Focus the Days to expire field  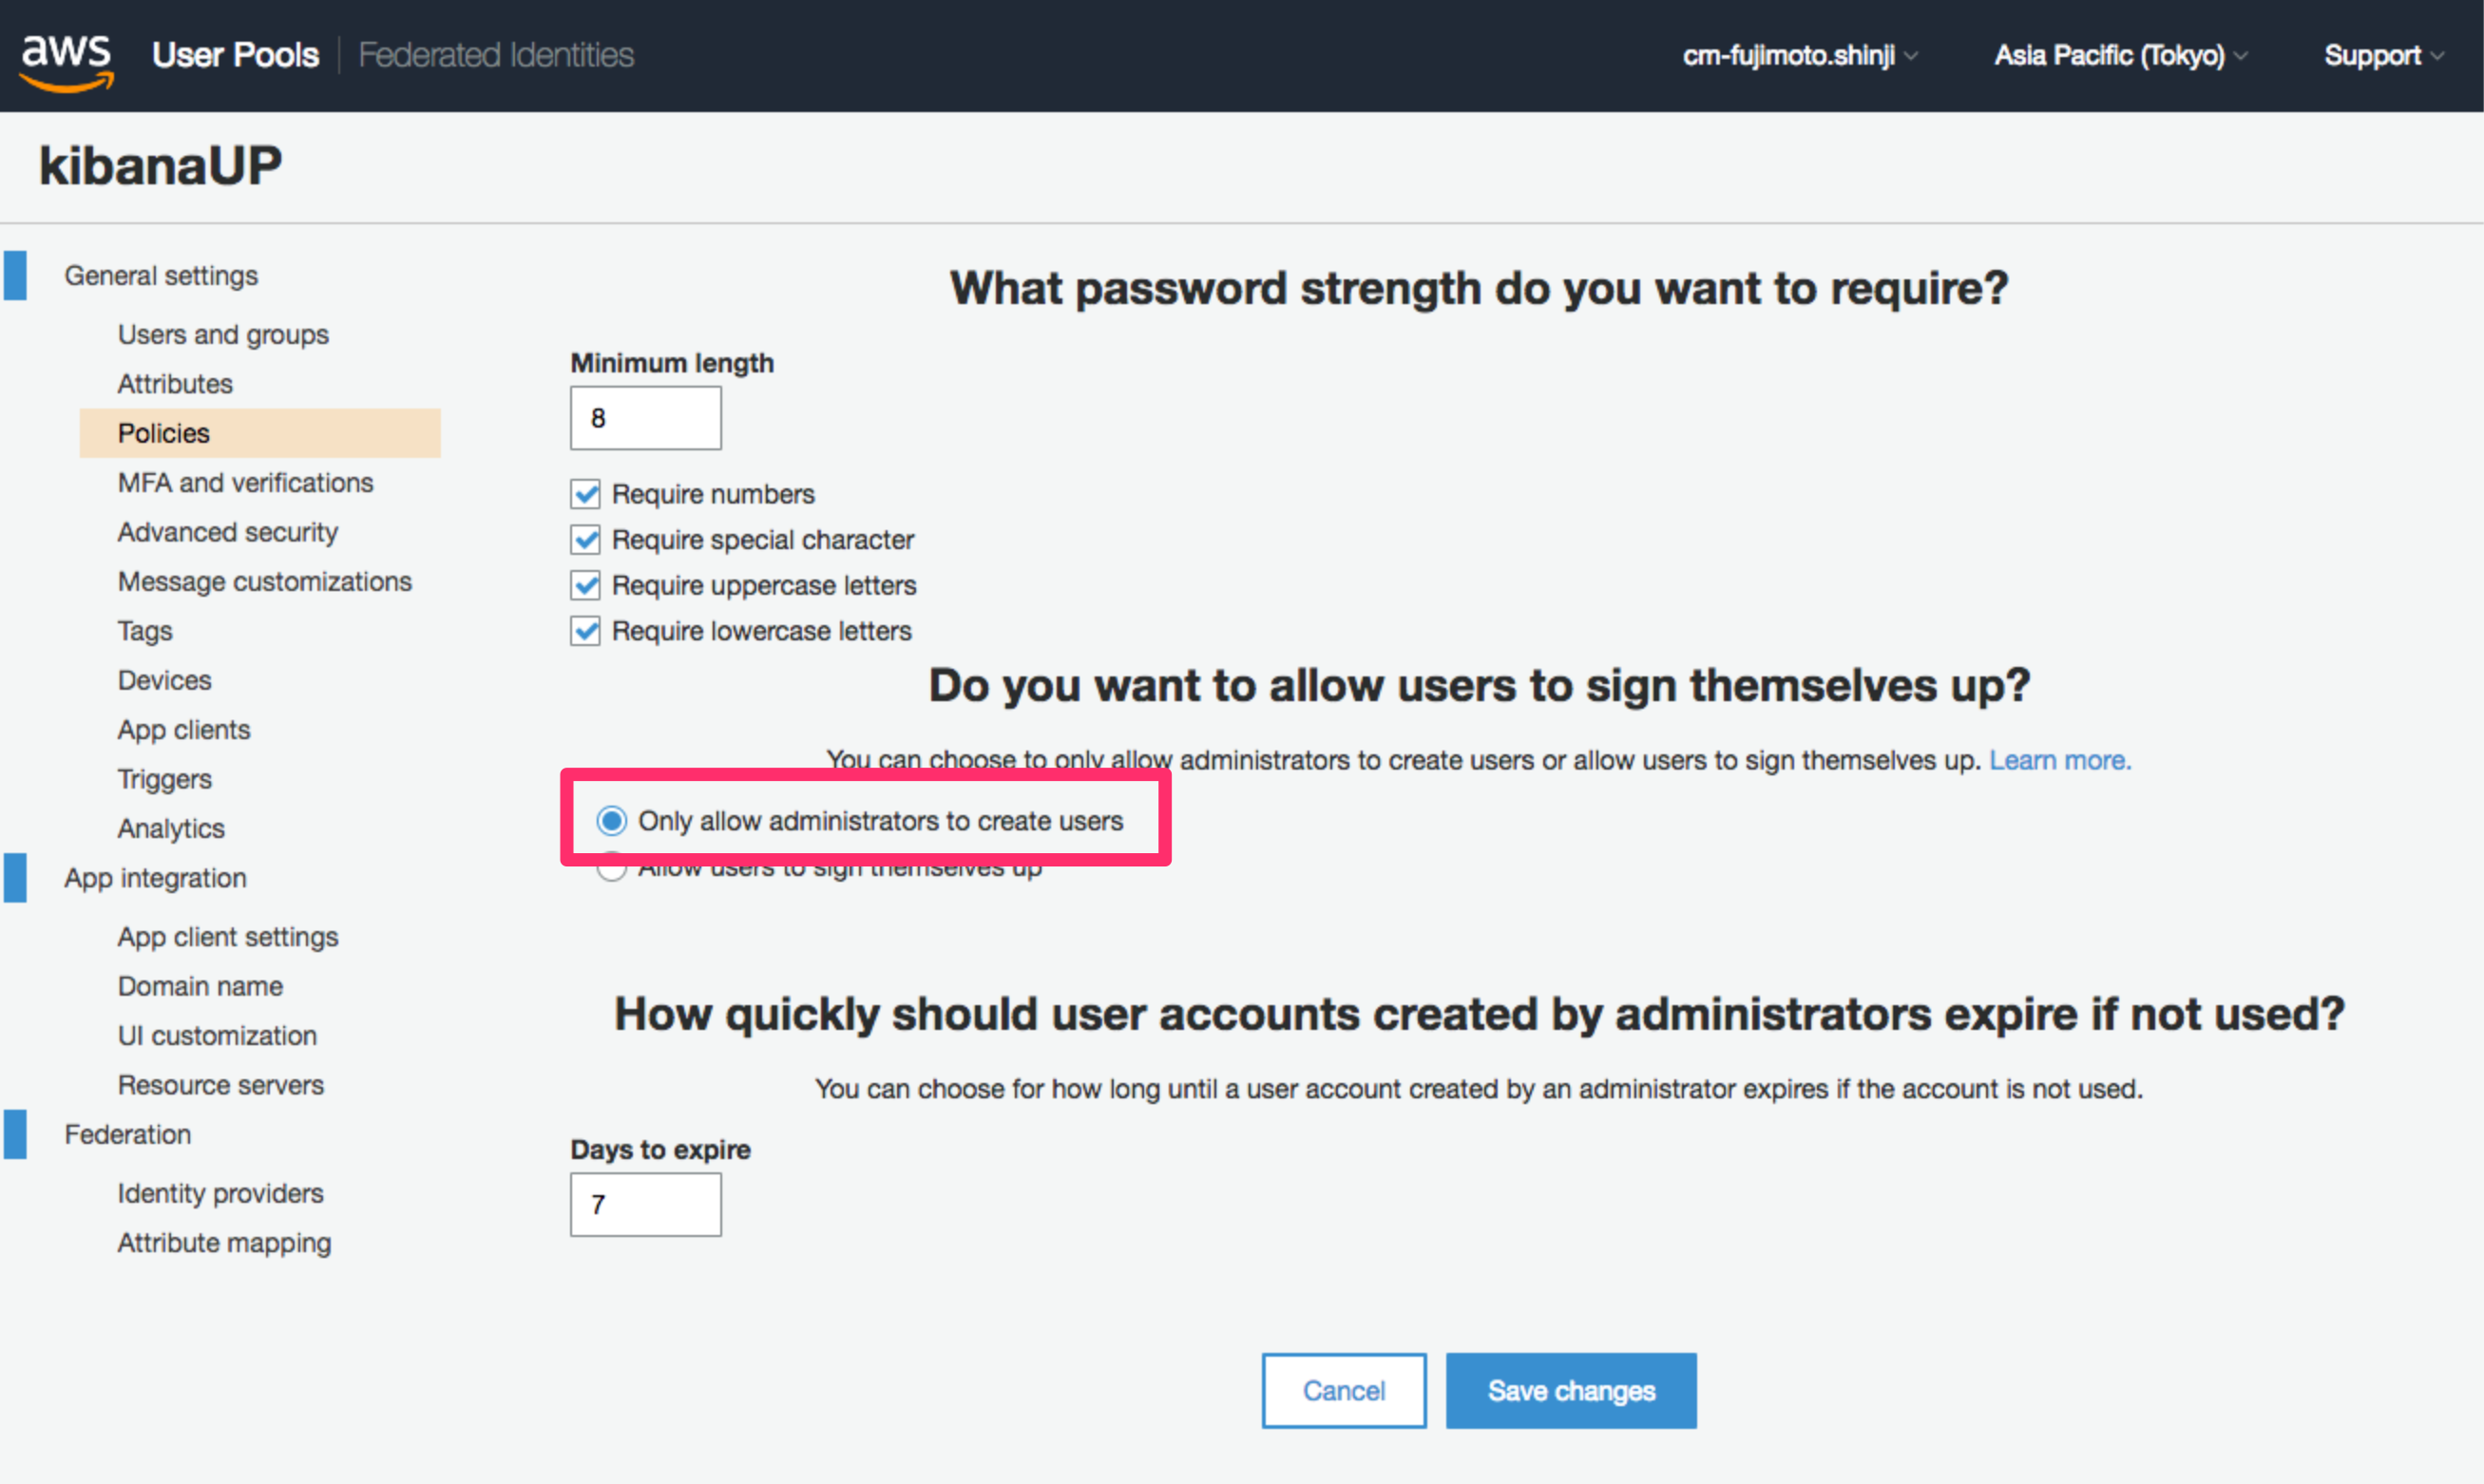645,1204
